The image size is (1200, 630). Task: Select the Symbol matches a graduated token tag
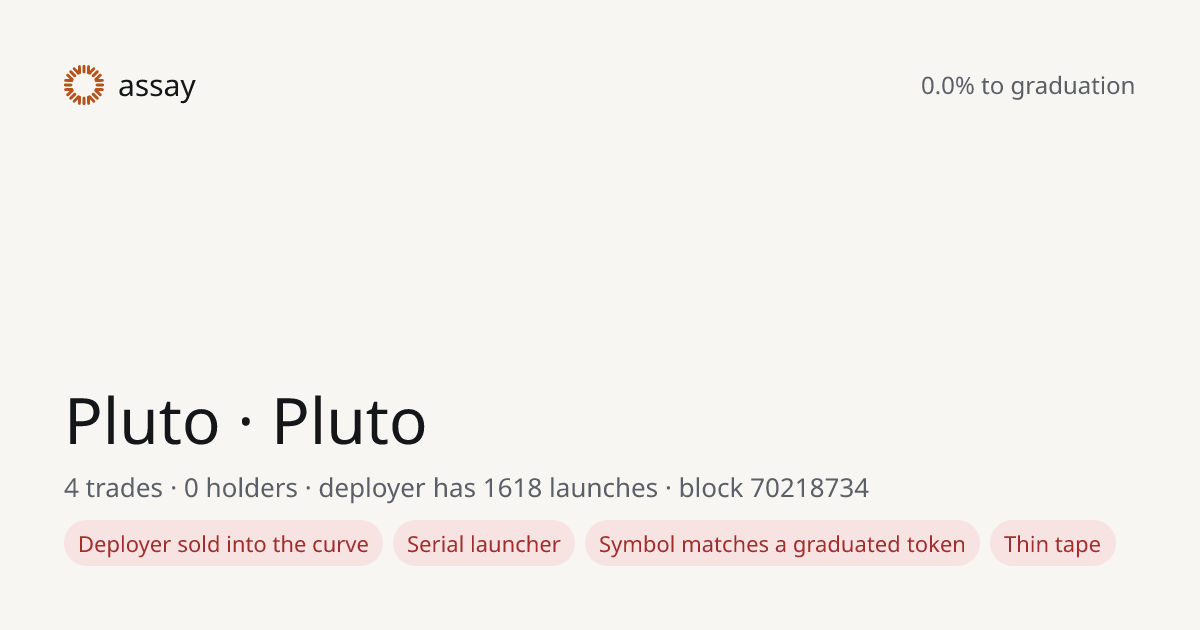click(x=782, y=543)
